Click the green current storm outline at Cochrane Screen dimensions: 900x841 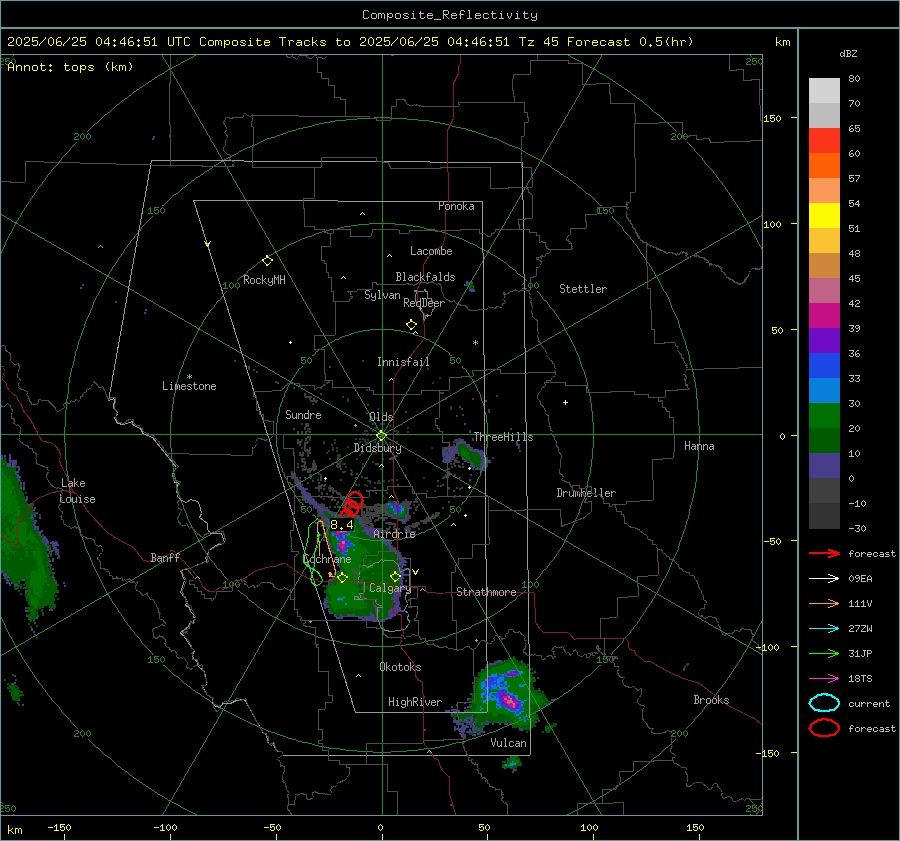[x=313, y=552]
